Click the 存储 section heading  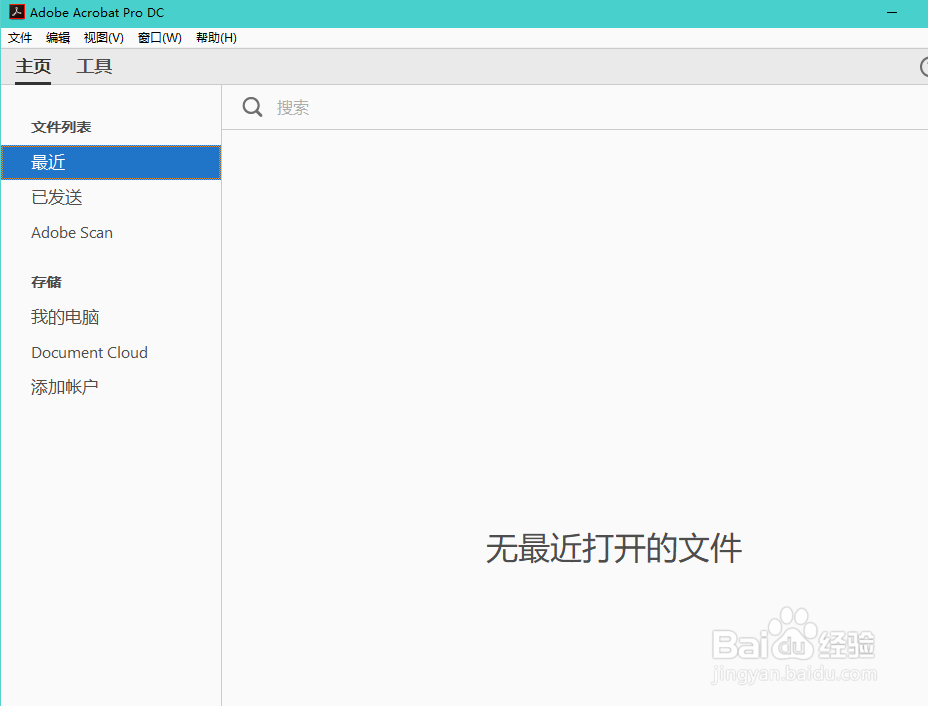click(46, 282)
